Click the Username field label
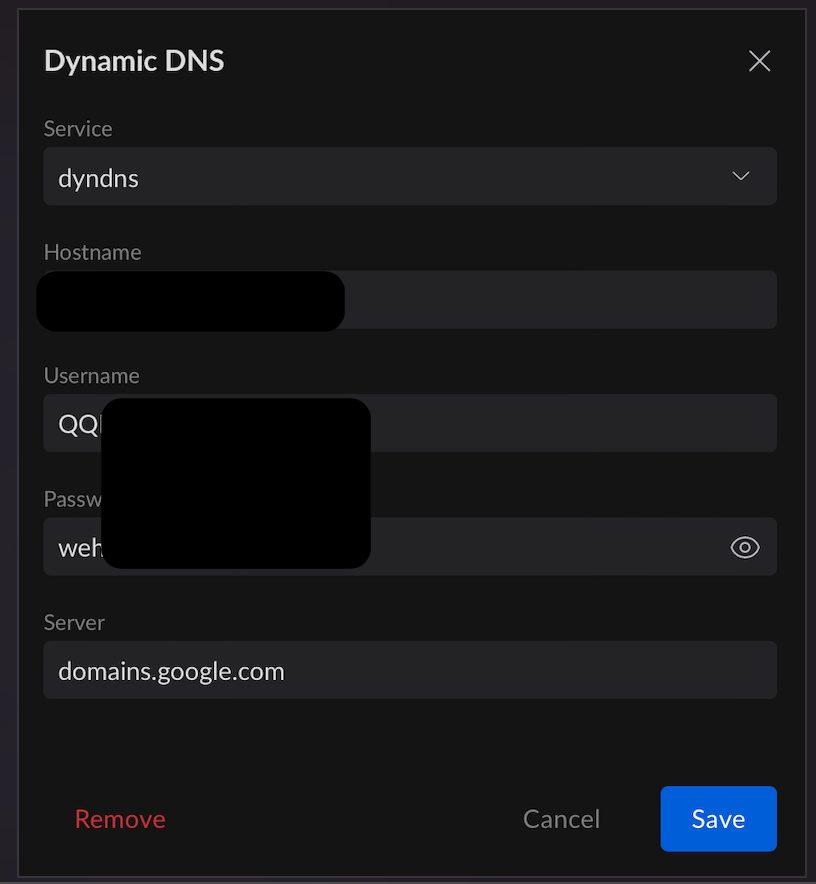816x884 pixels. tap(92, 376)
